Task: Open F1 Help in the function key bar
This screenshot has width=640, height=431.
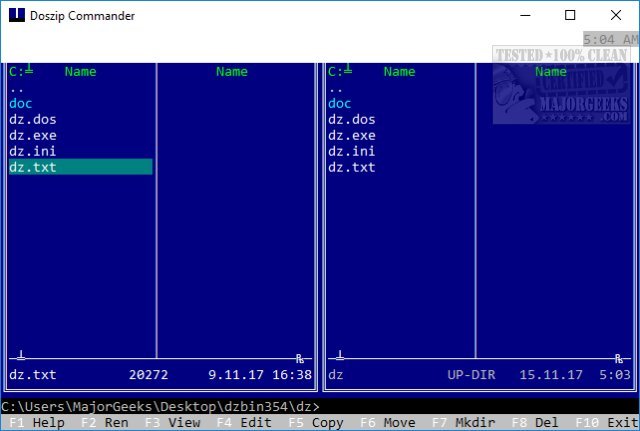Action: (x=37, y=423)
